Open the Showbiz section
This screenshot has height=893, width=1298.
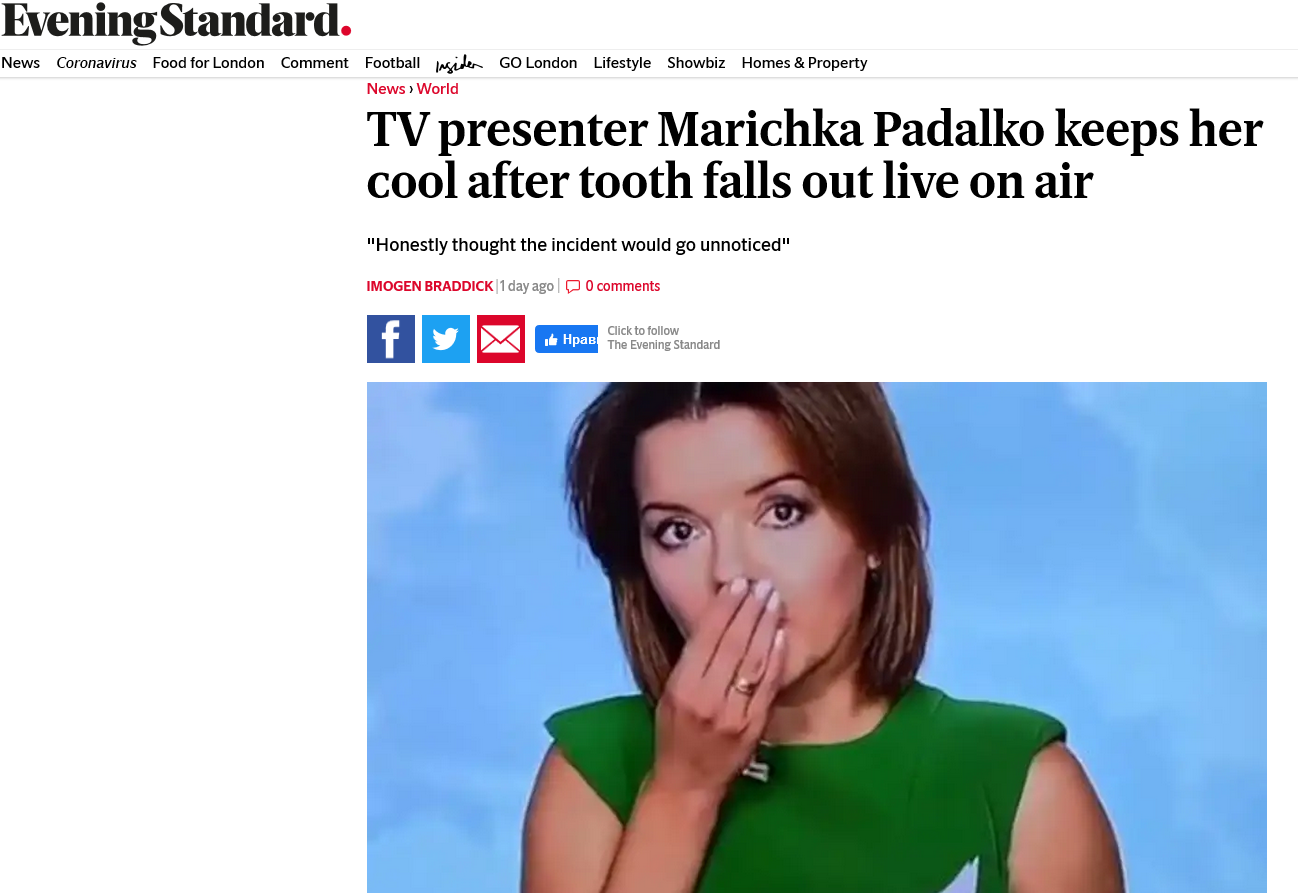(696, 63)
